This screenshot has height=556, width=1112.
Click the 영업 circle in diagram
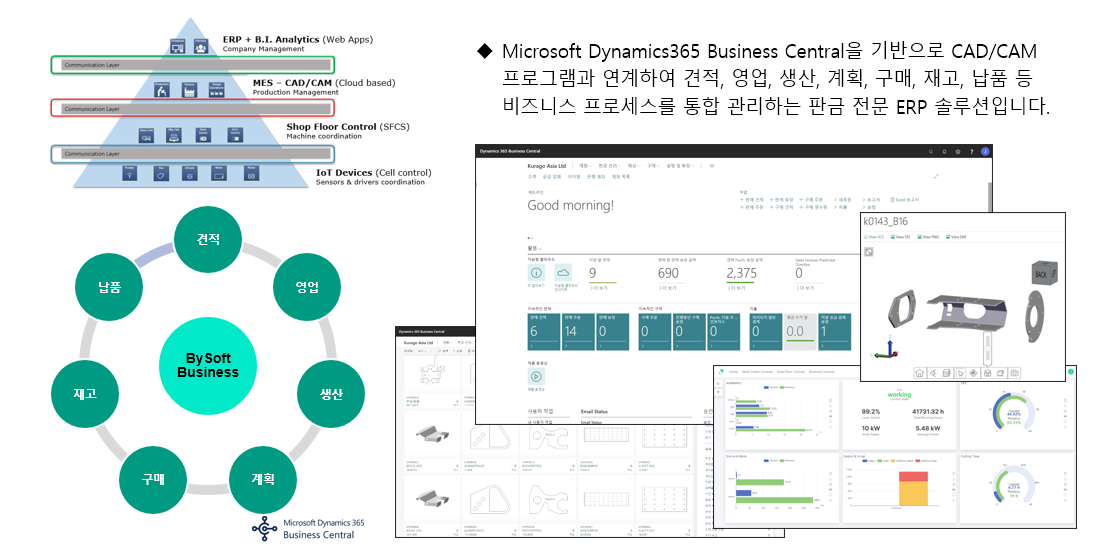pos(306,287)
